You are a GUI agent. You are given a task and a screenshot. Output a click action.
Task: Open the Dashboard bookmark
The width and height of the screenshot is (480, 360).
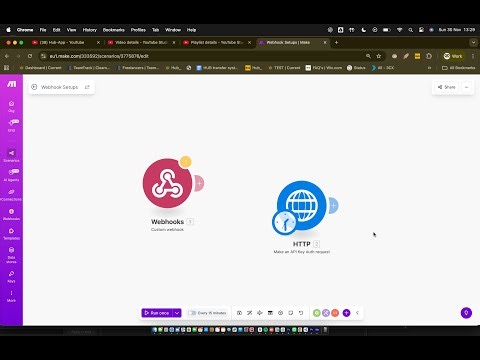(x=40, y=68)
